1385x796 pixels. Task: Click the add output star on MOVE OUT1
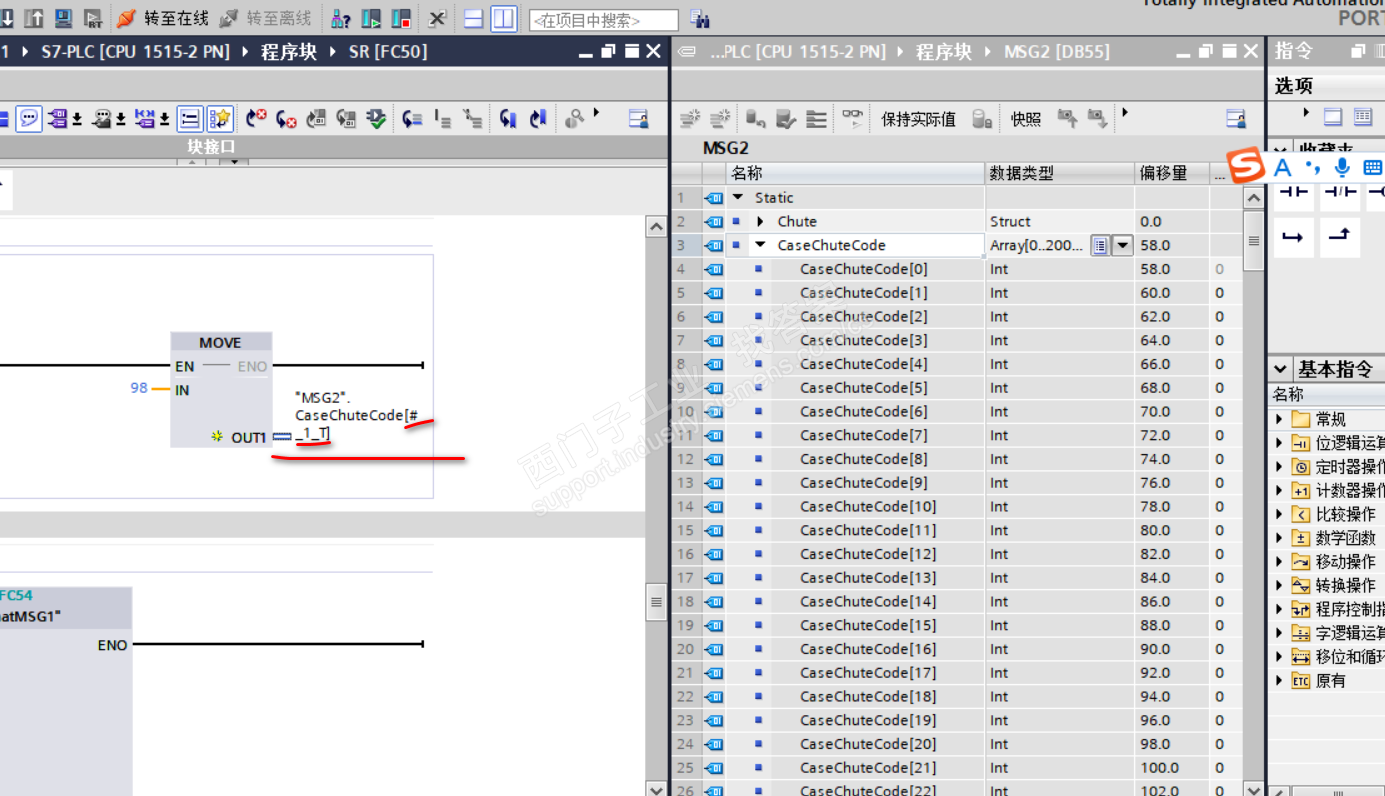[x=216, y=437]
